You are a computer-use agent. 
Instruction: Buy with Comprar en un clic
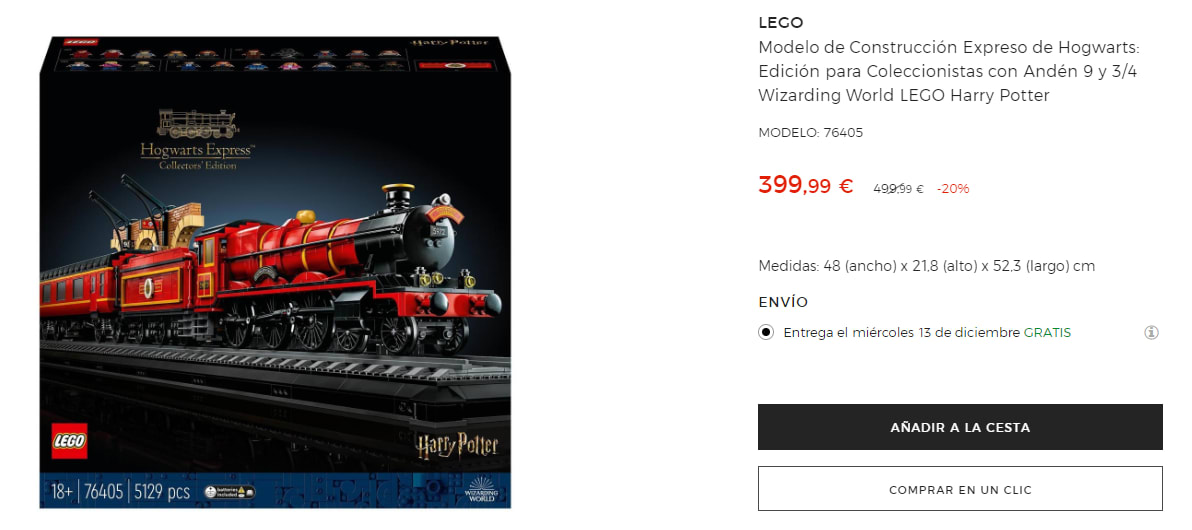pyautogui.click(x=960, y=490)
